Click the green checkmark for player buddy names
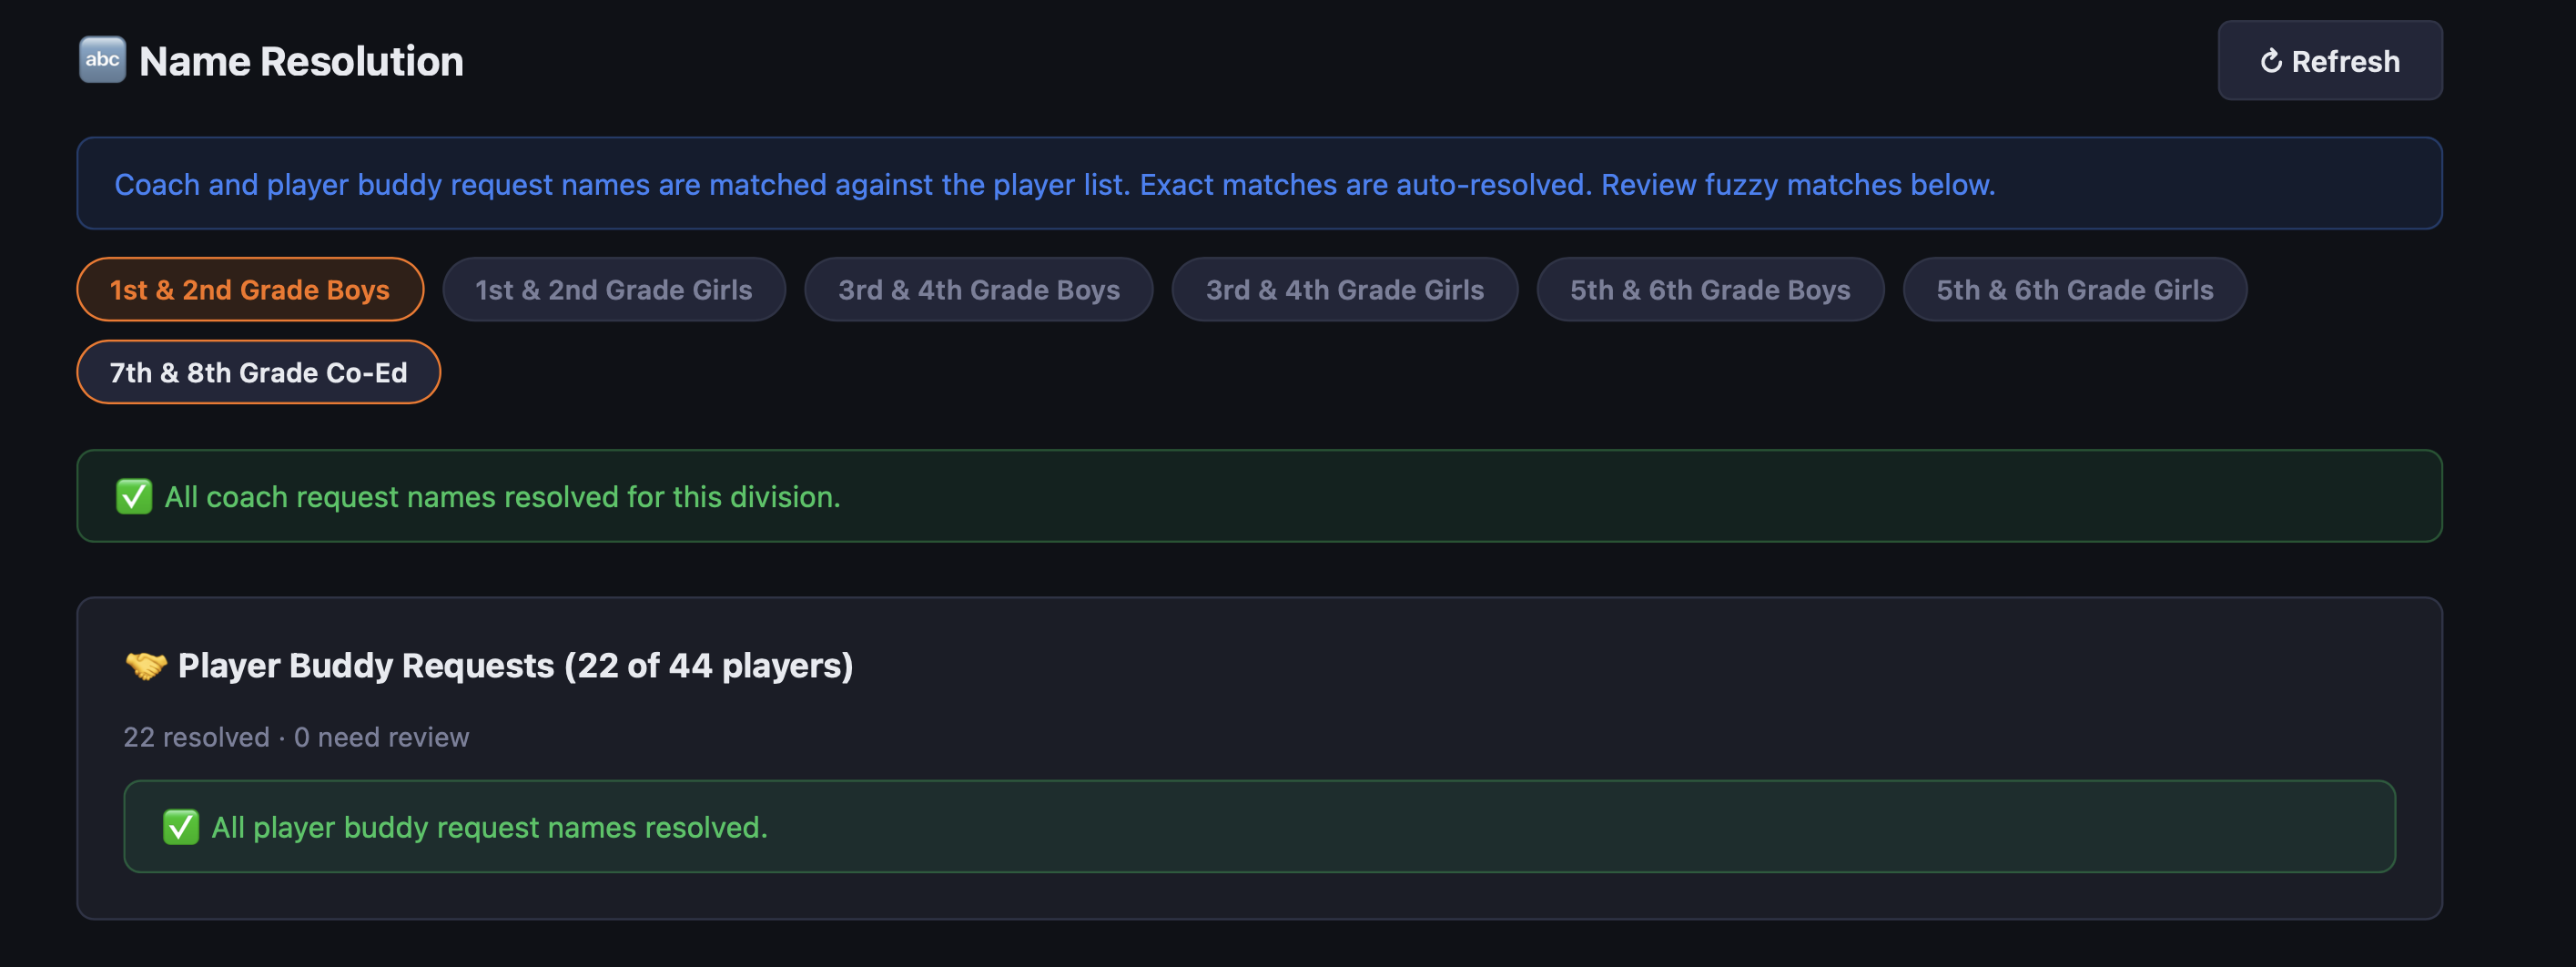 pos(181,828)
